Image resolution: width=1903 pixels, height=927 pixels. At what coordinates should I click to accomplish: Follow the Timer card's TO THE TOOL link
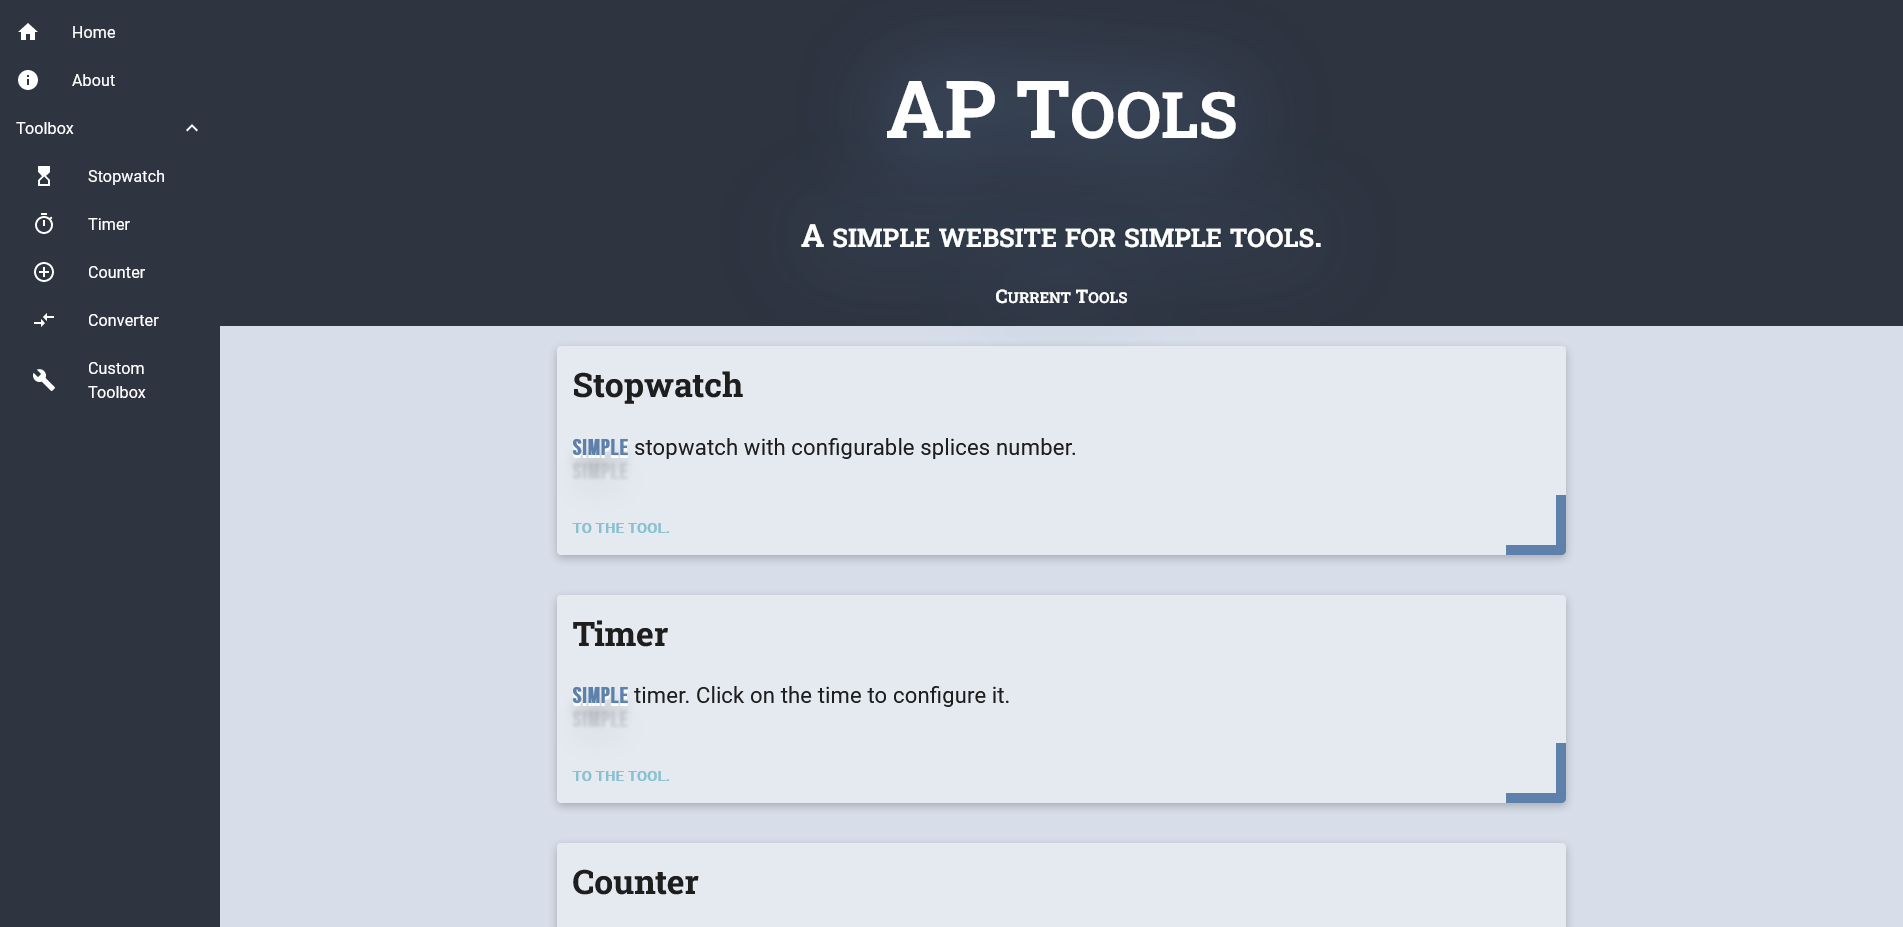[621, 776]
